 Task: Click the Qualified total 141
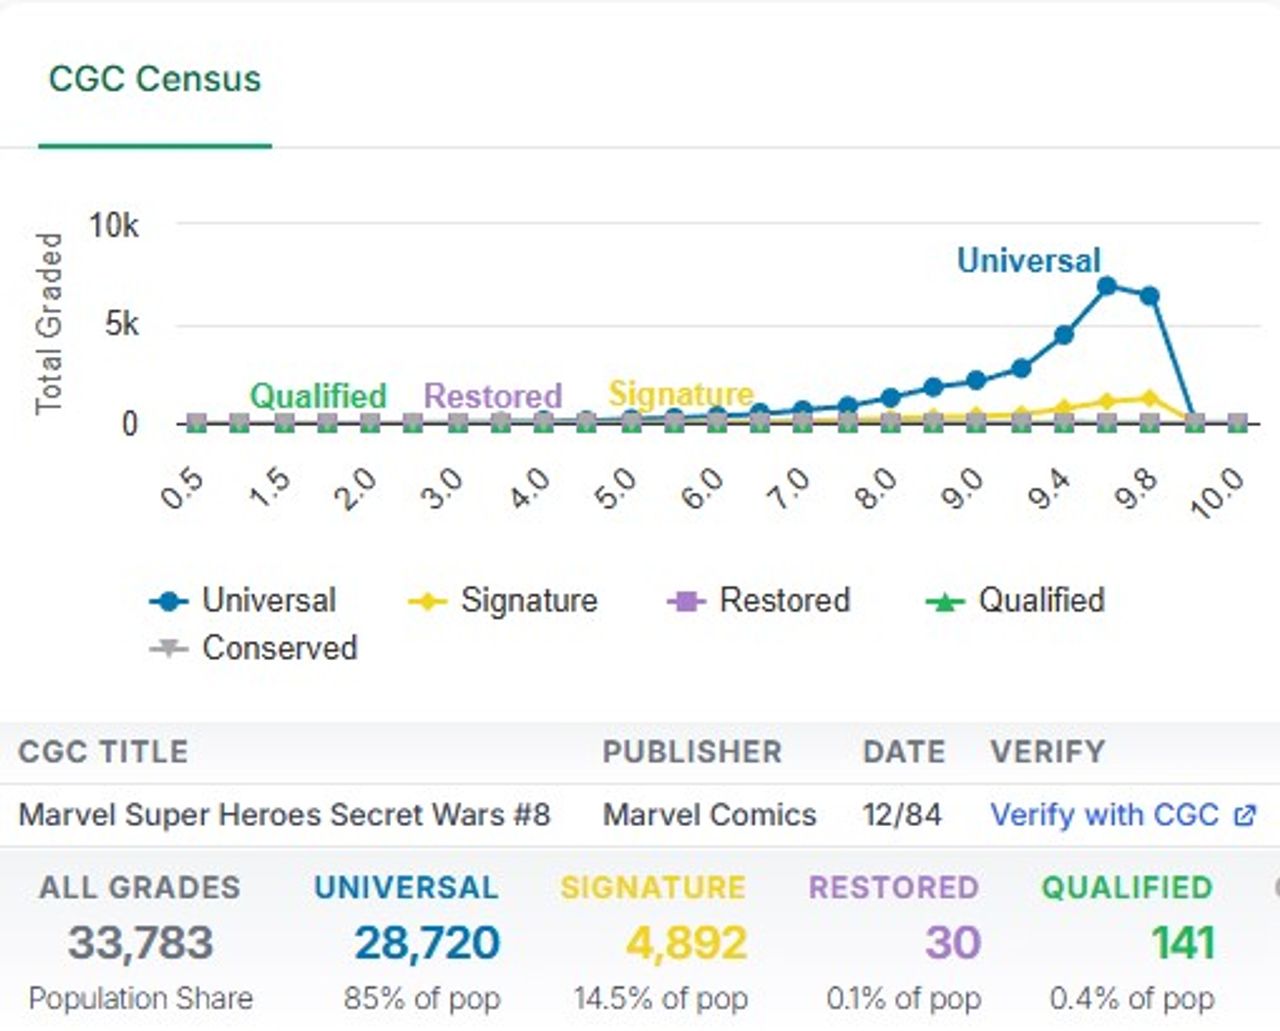[1183, 943]
